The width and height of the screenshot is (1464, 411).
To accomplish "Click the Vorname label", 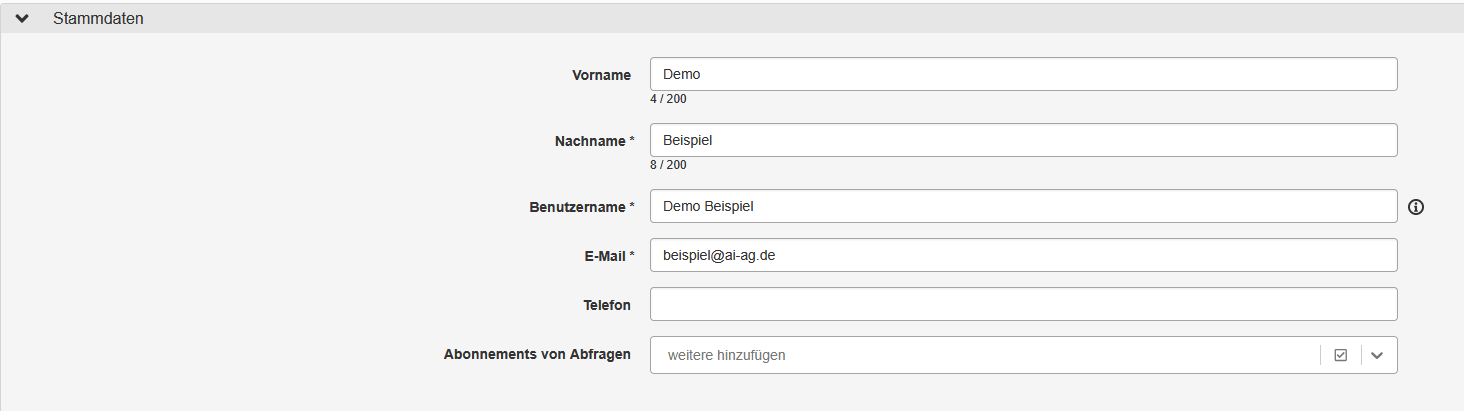I will coord(601,75).
